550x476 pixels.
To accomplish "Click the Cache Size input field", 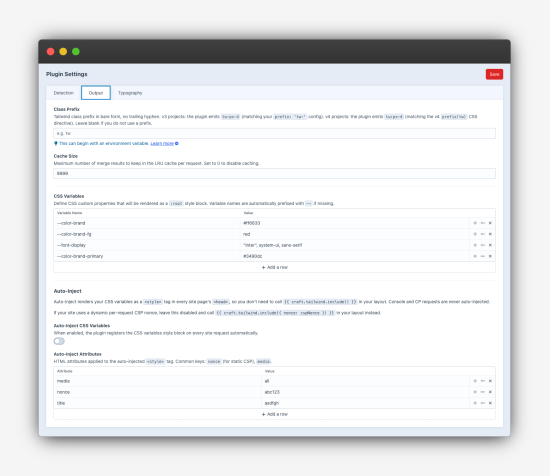I will [x=274, y=173].
